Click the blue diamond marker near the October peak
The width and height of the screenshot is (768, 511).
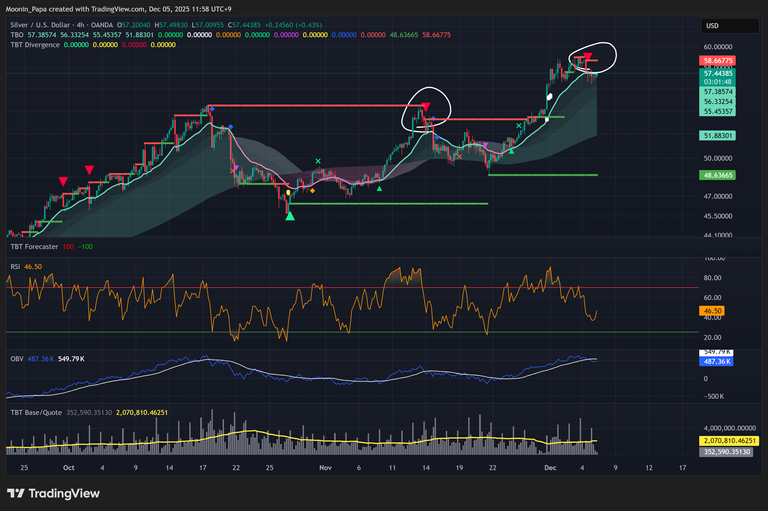(231, 127)
